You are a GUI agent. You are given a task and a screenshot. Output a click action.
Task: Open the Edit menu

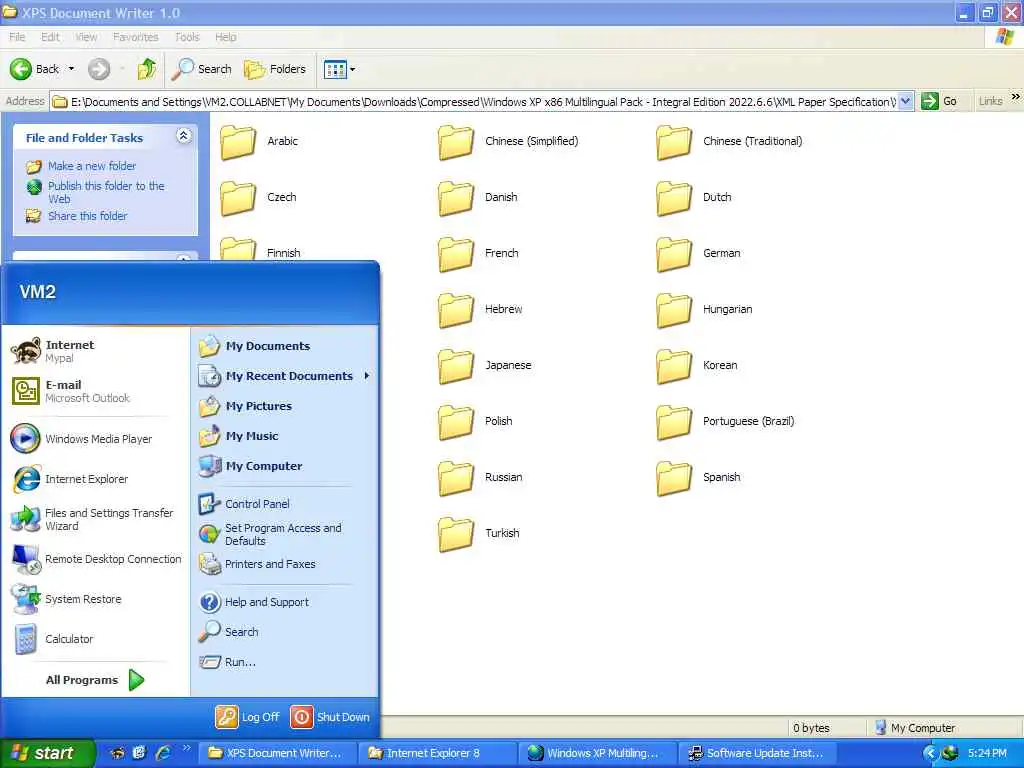tap(50, 37)
